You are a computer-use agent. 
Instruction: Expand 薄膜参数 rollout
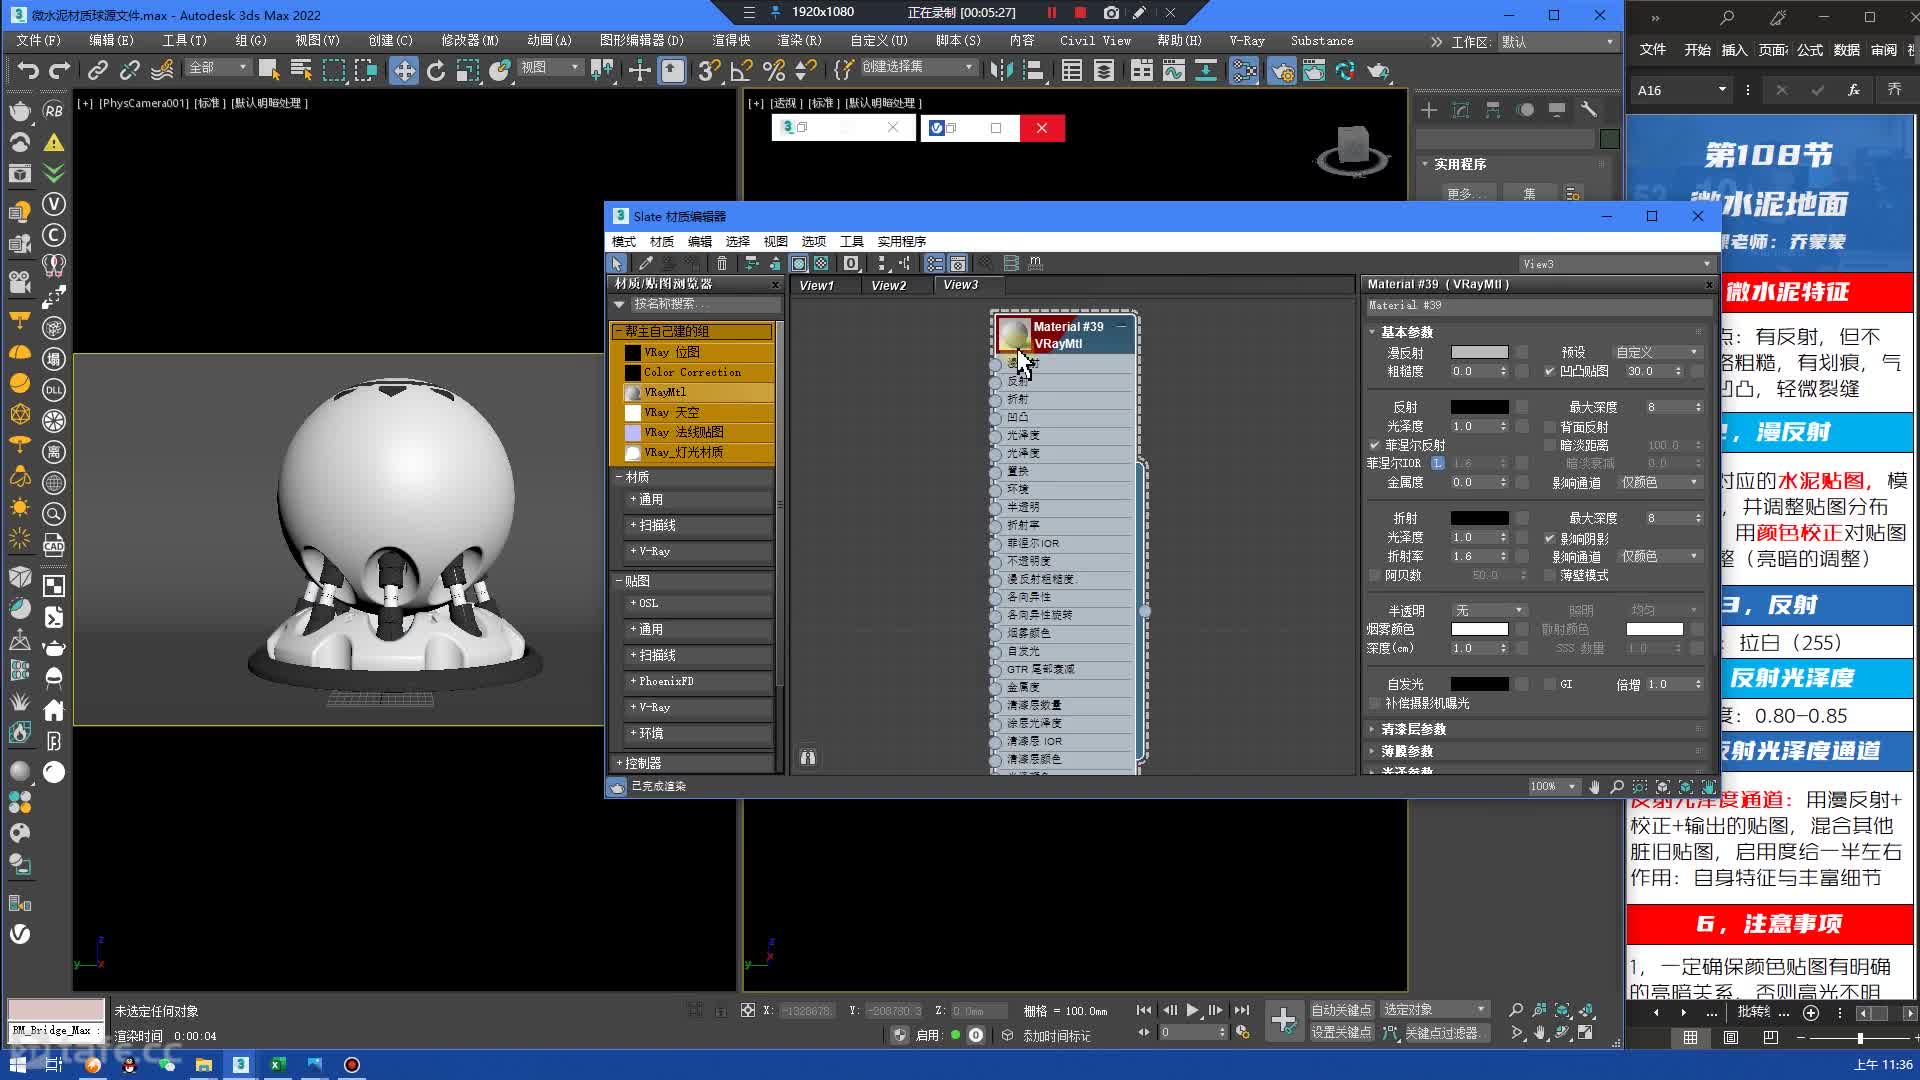1407,751
